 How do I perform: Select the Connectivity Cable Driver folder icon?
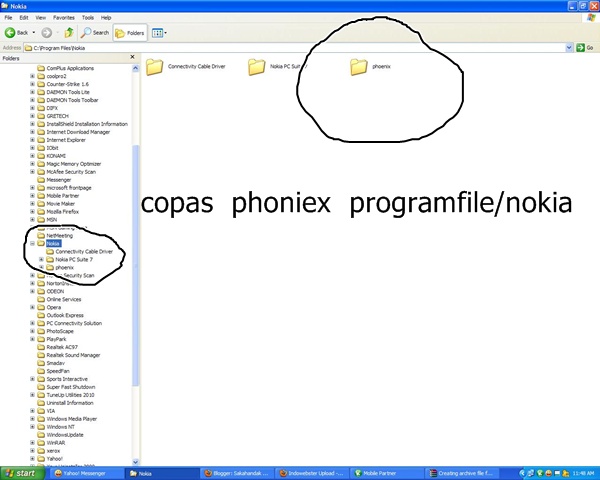(x=155, y=67)
